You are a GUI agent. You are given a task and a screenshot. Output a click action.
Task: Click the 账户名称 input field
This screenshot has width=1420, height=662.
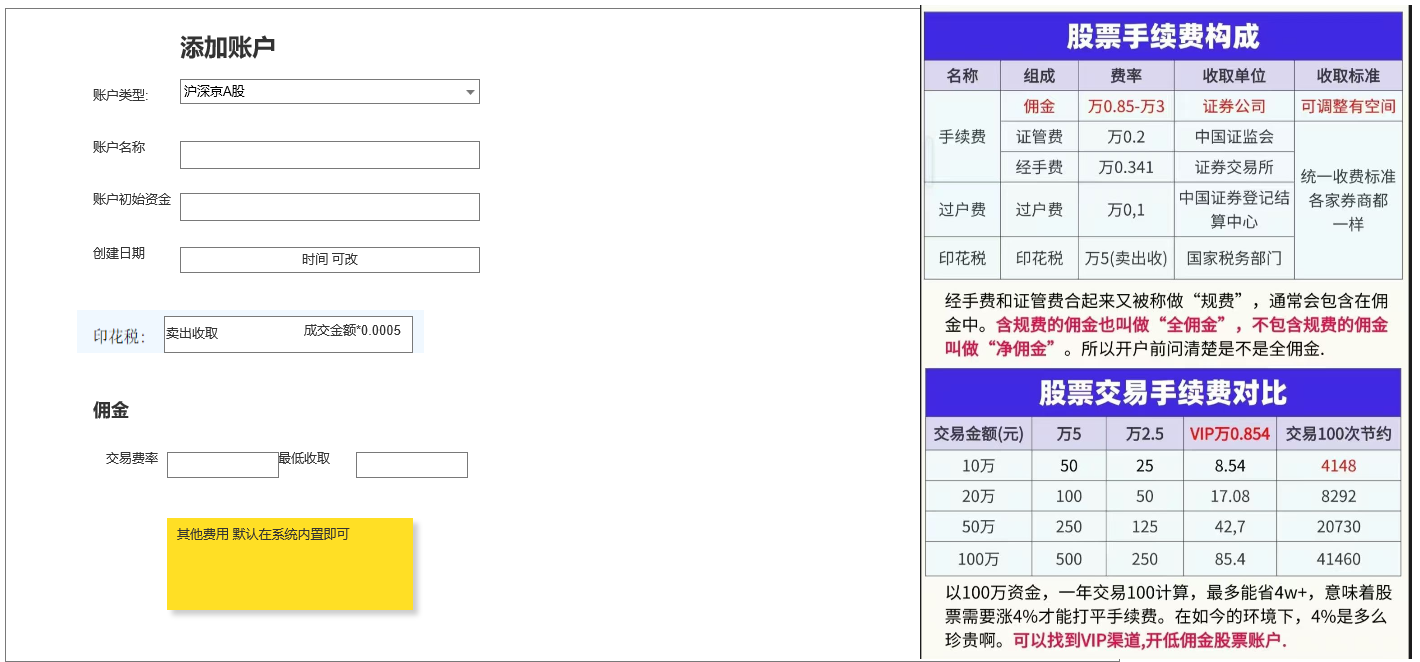329,155
